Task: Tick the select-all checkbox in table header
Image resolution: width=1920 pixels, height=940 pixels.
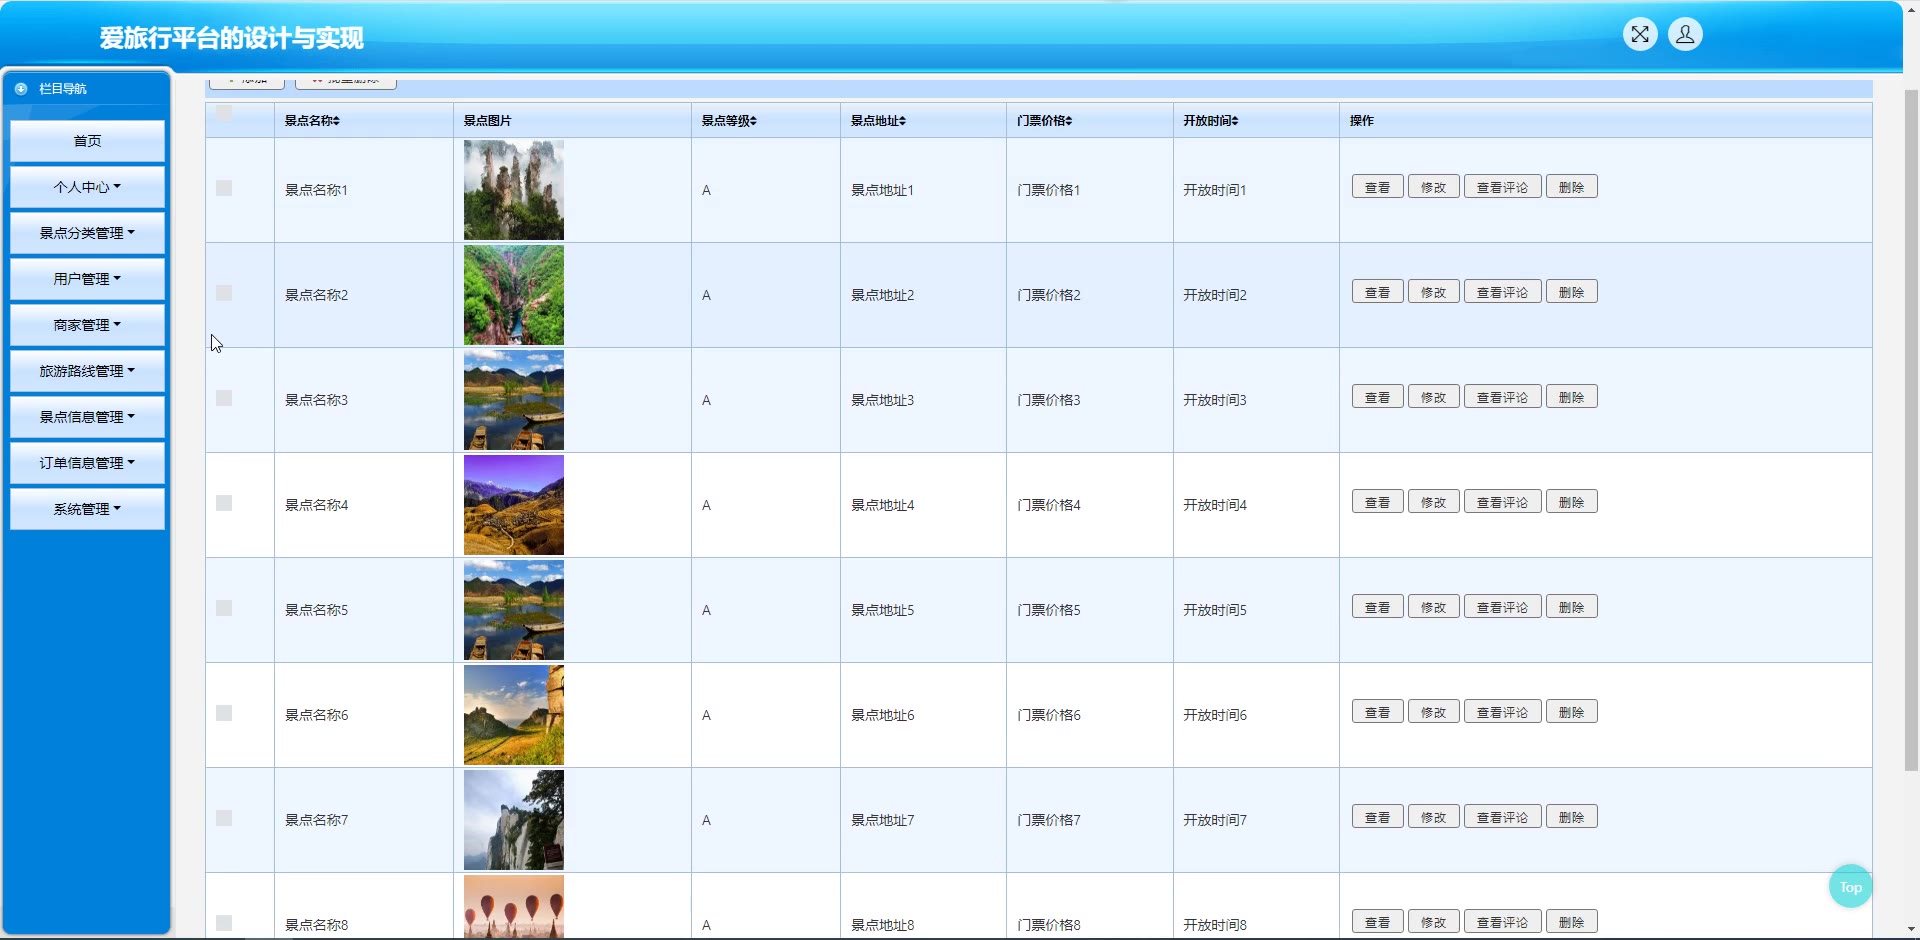Action: pos(224,113)
